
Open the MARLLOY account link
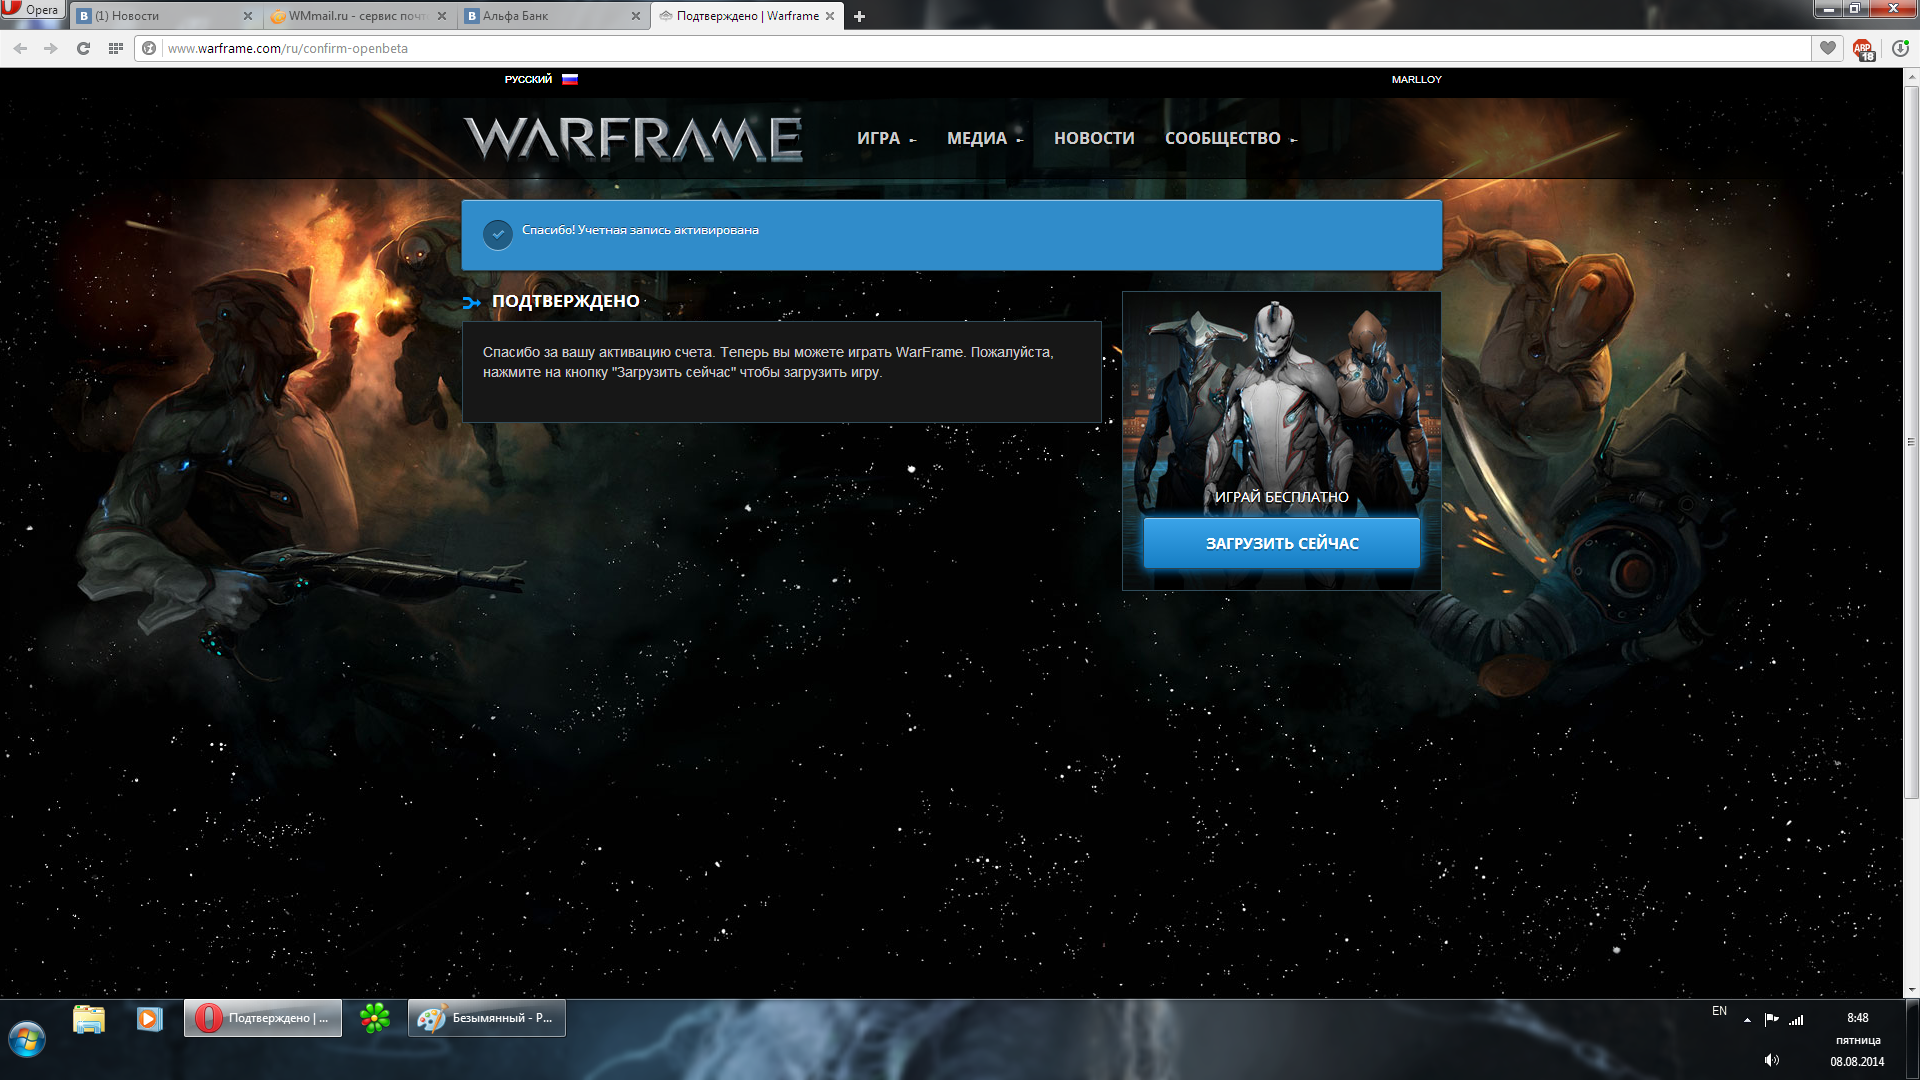click(x=1416, y=79)
